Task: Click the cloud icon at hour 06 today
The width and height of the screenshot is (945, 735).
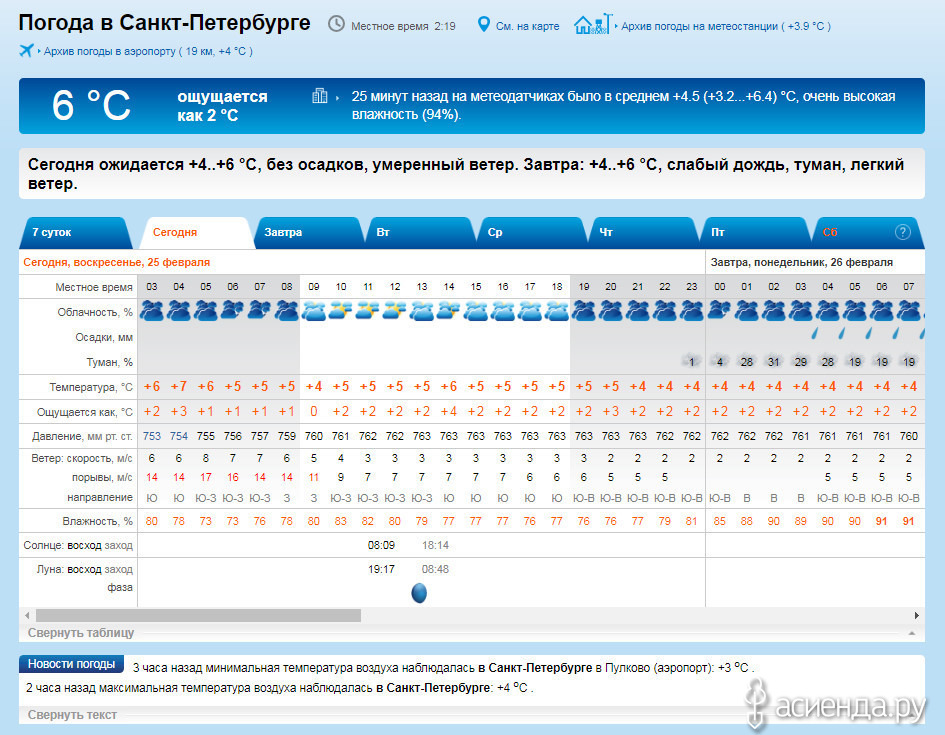Action: pos(233,311)
